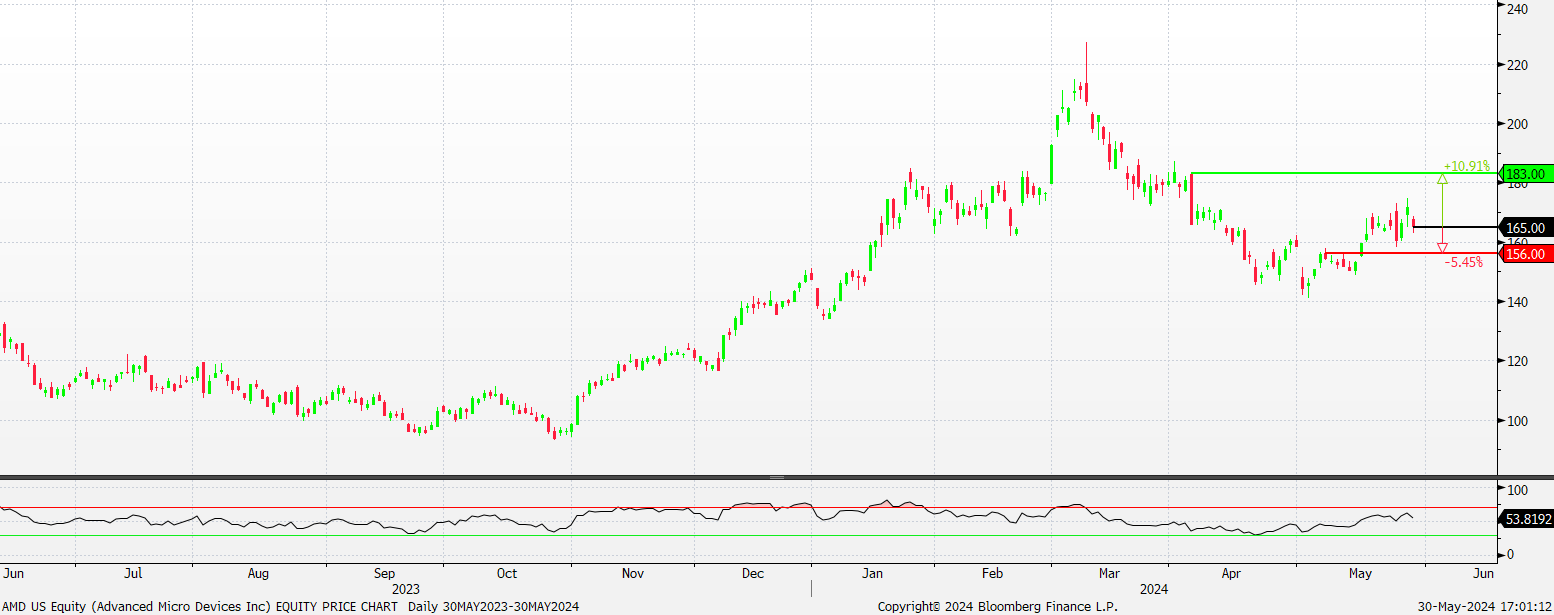Click the Feb month label

point(992,574)
